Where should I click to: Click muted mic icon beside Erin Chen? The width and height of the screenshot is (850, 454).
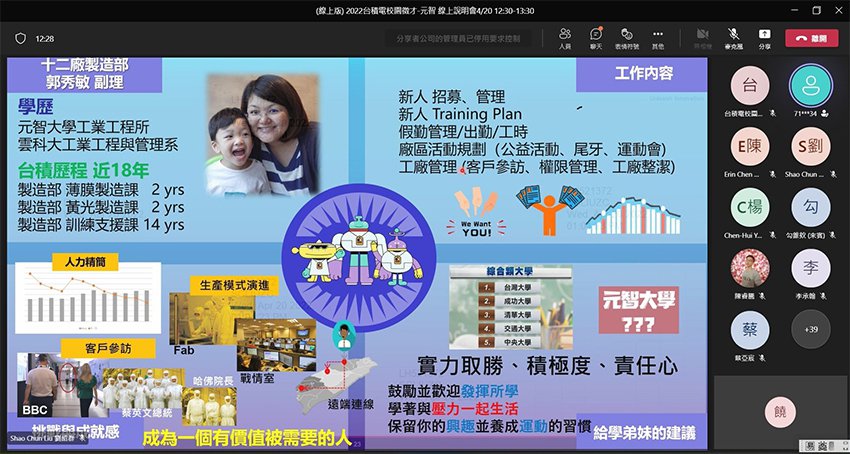772,175
